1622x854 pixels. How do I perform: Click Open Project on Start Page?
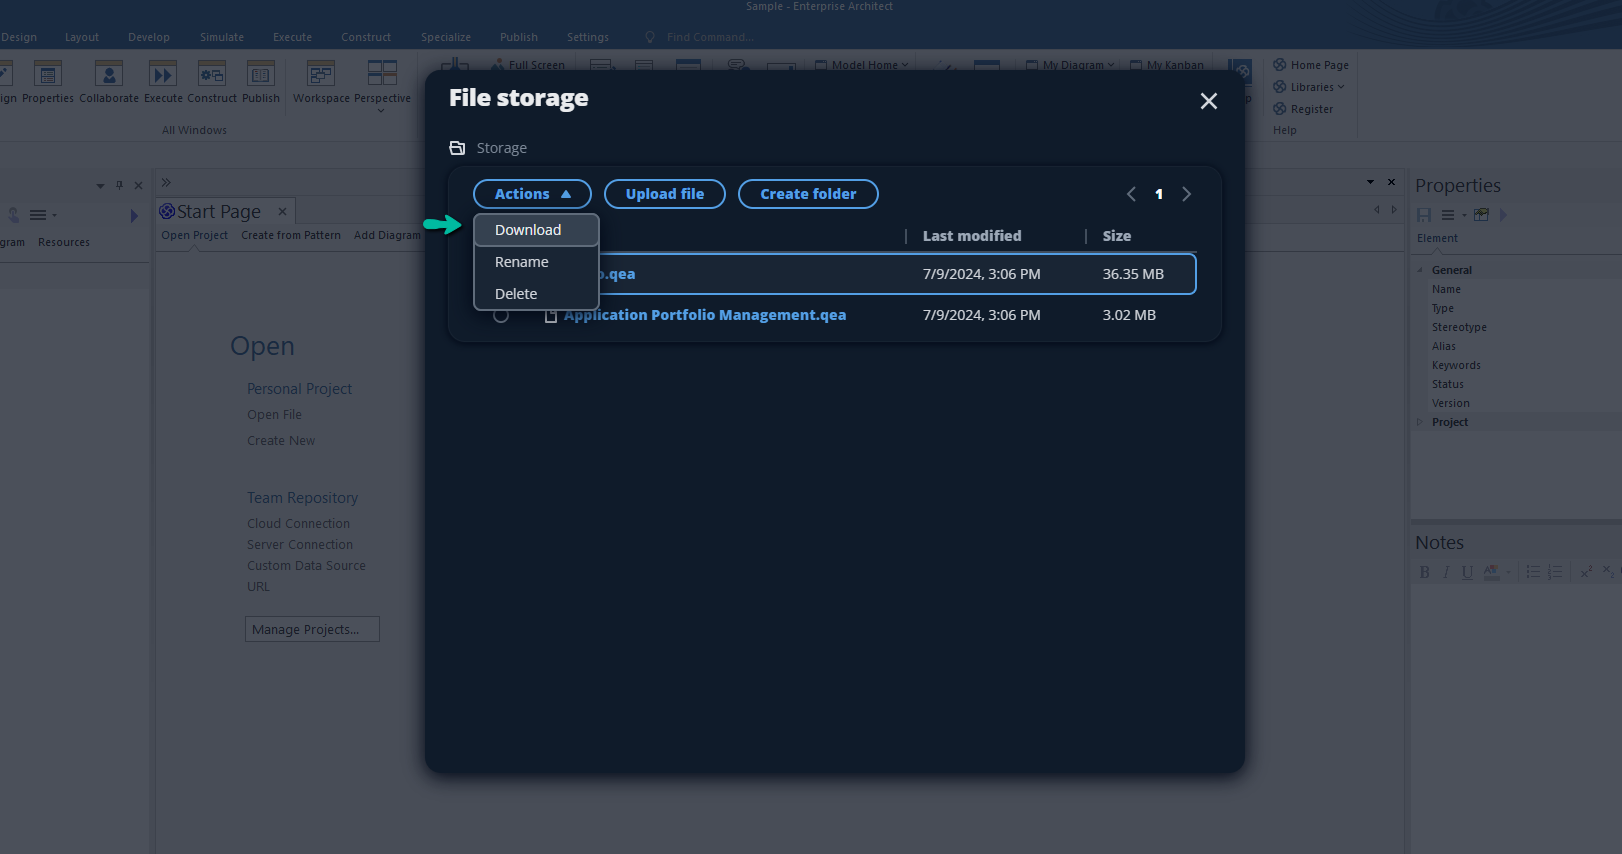pyautogui.click(x=195, y=236)
